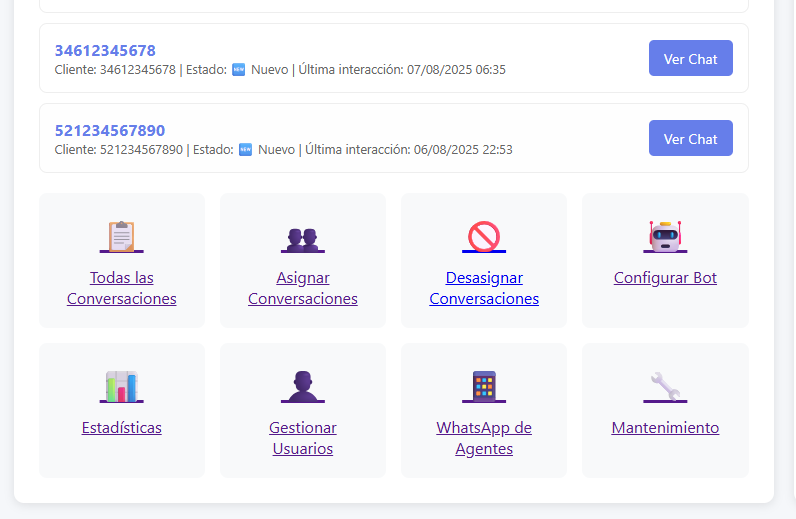The image size is (796, 519).
Task: Open Desasignar Conversaciones link
Action: (484, 288)
